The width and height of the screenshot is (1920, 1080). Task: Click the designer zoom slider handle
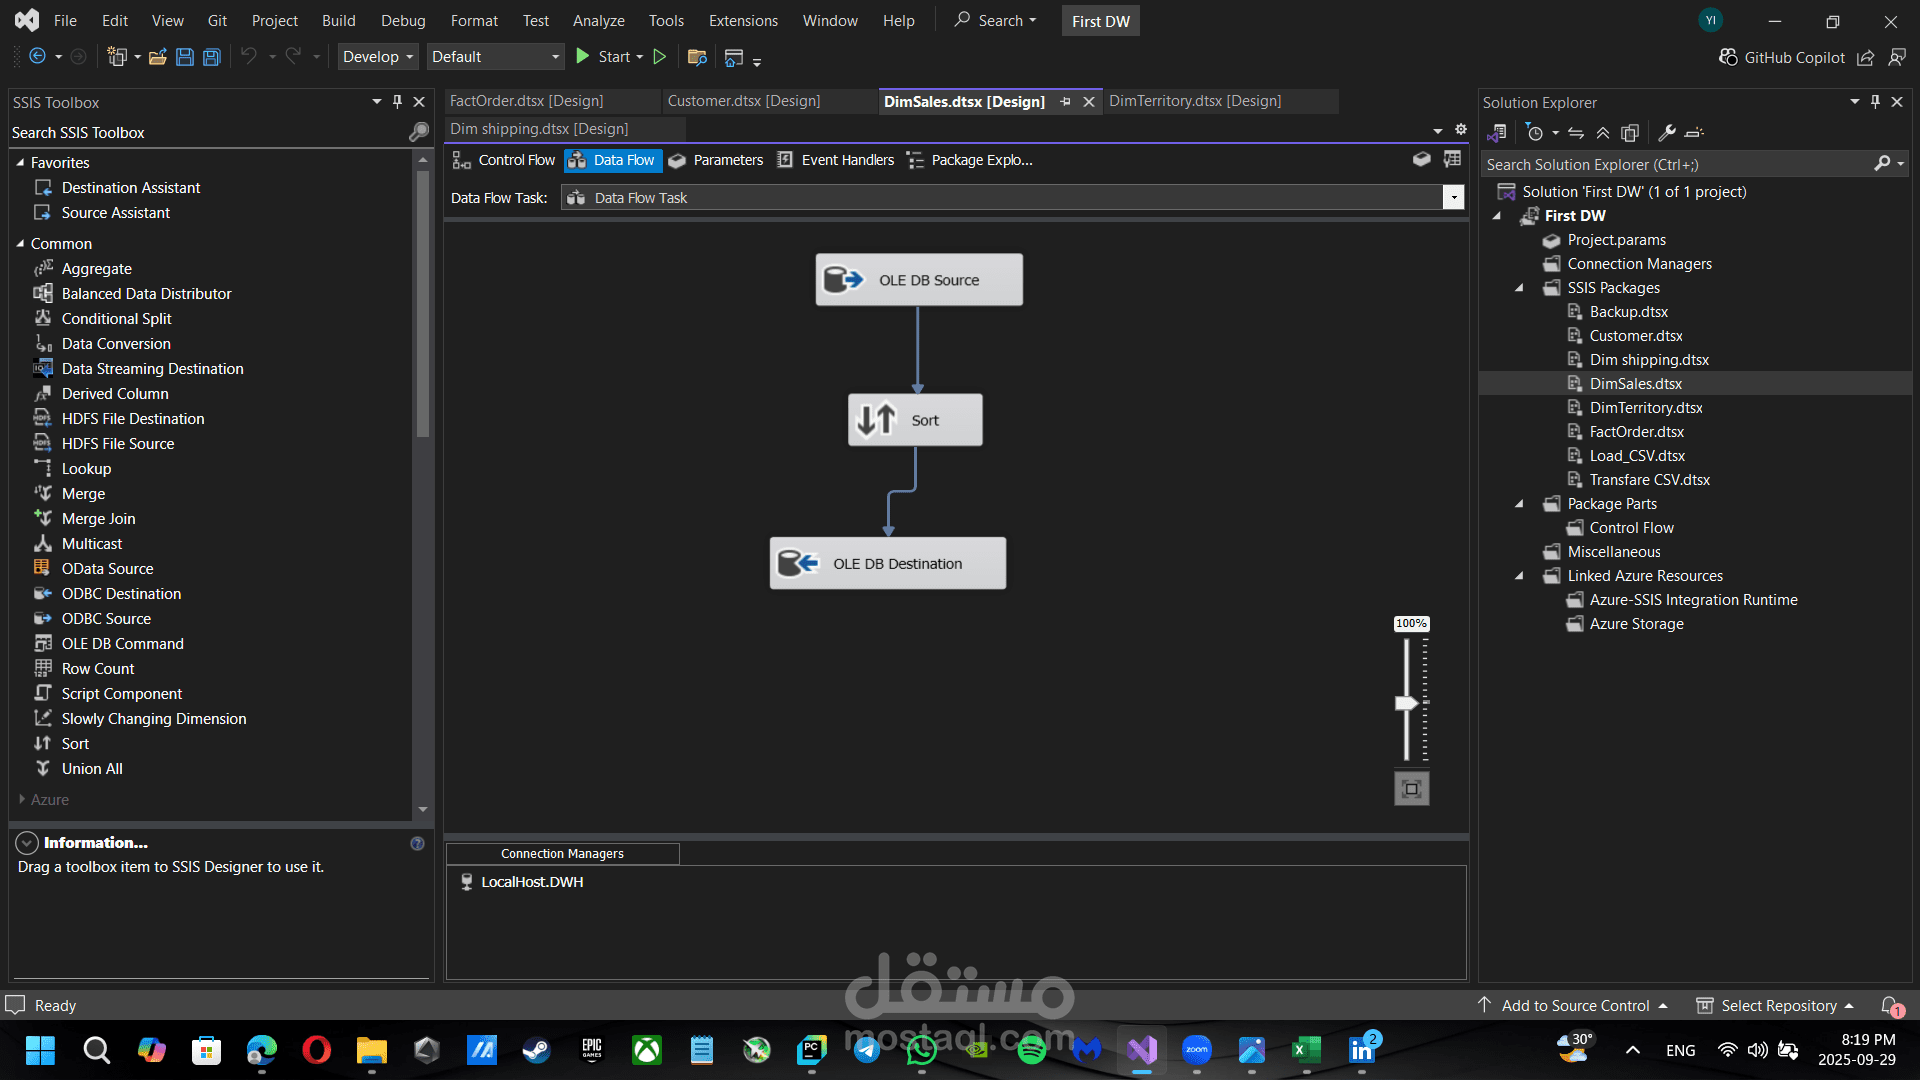[1406, 703]
